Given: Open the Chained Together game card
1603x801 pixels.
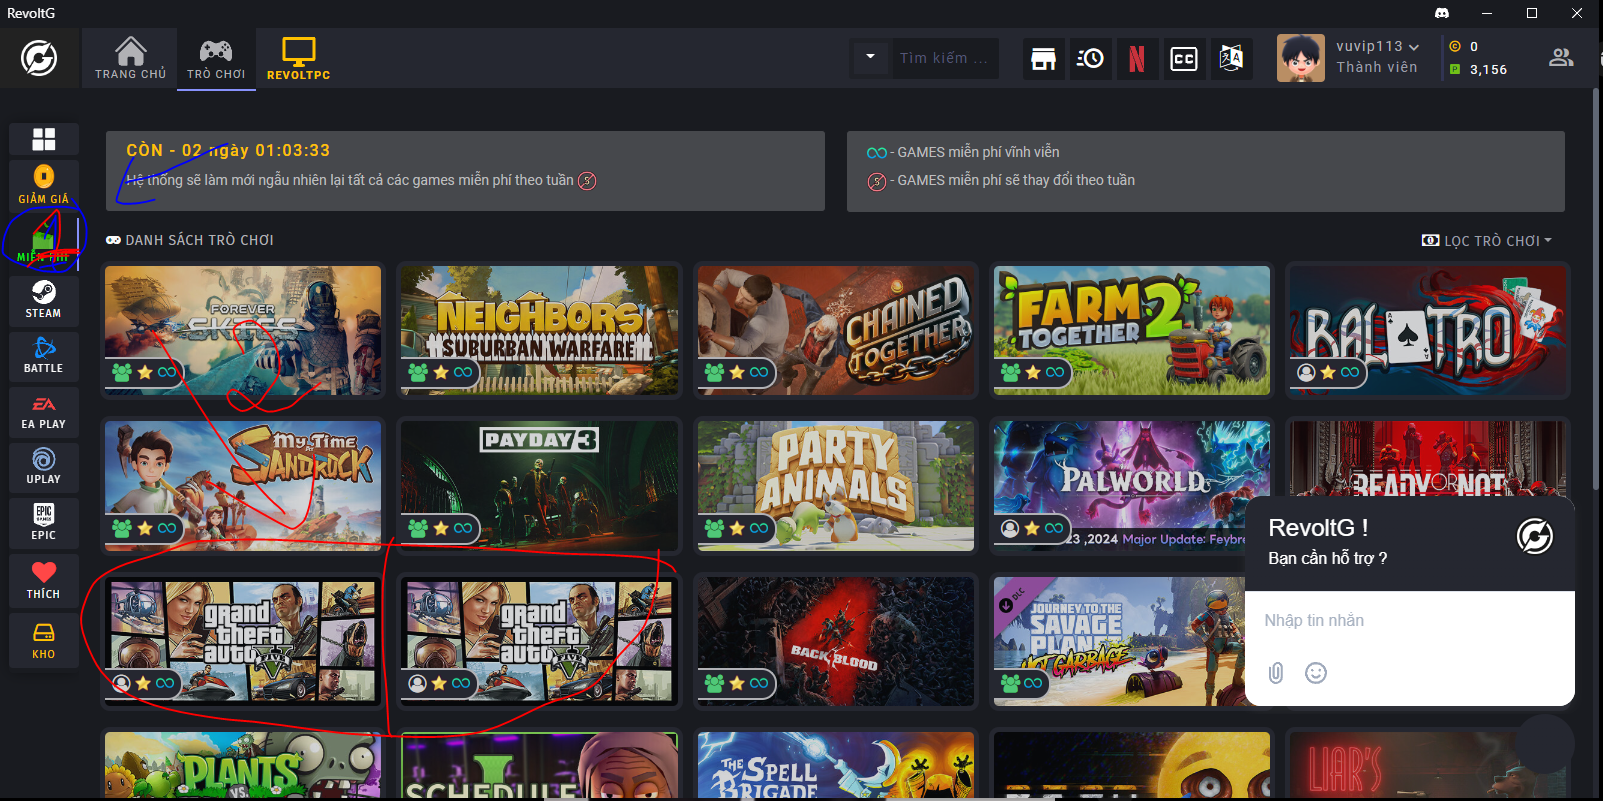Looking at the screenshot, I should 835,330.
